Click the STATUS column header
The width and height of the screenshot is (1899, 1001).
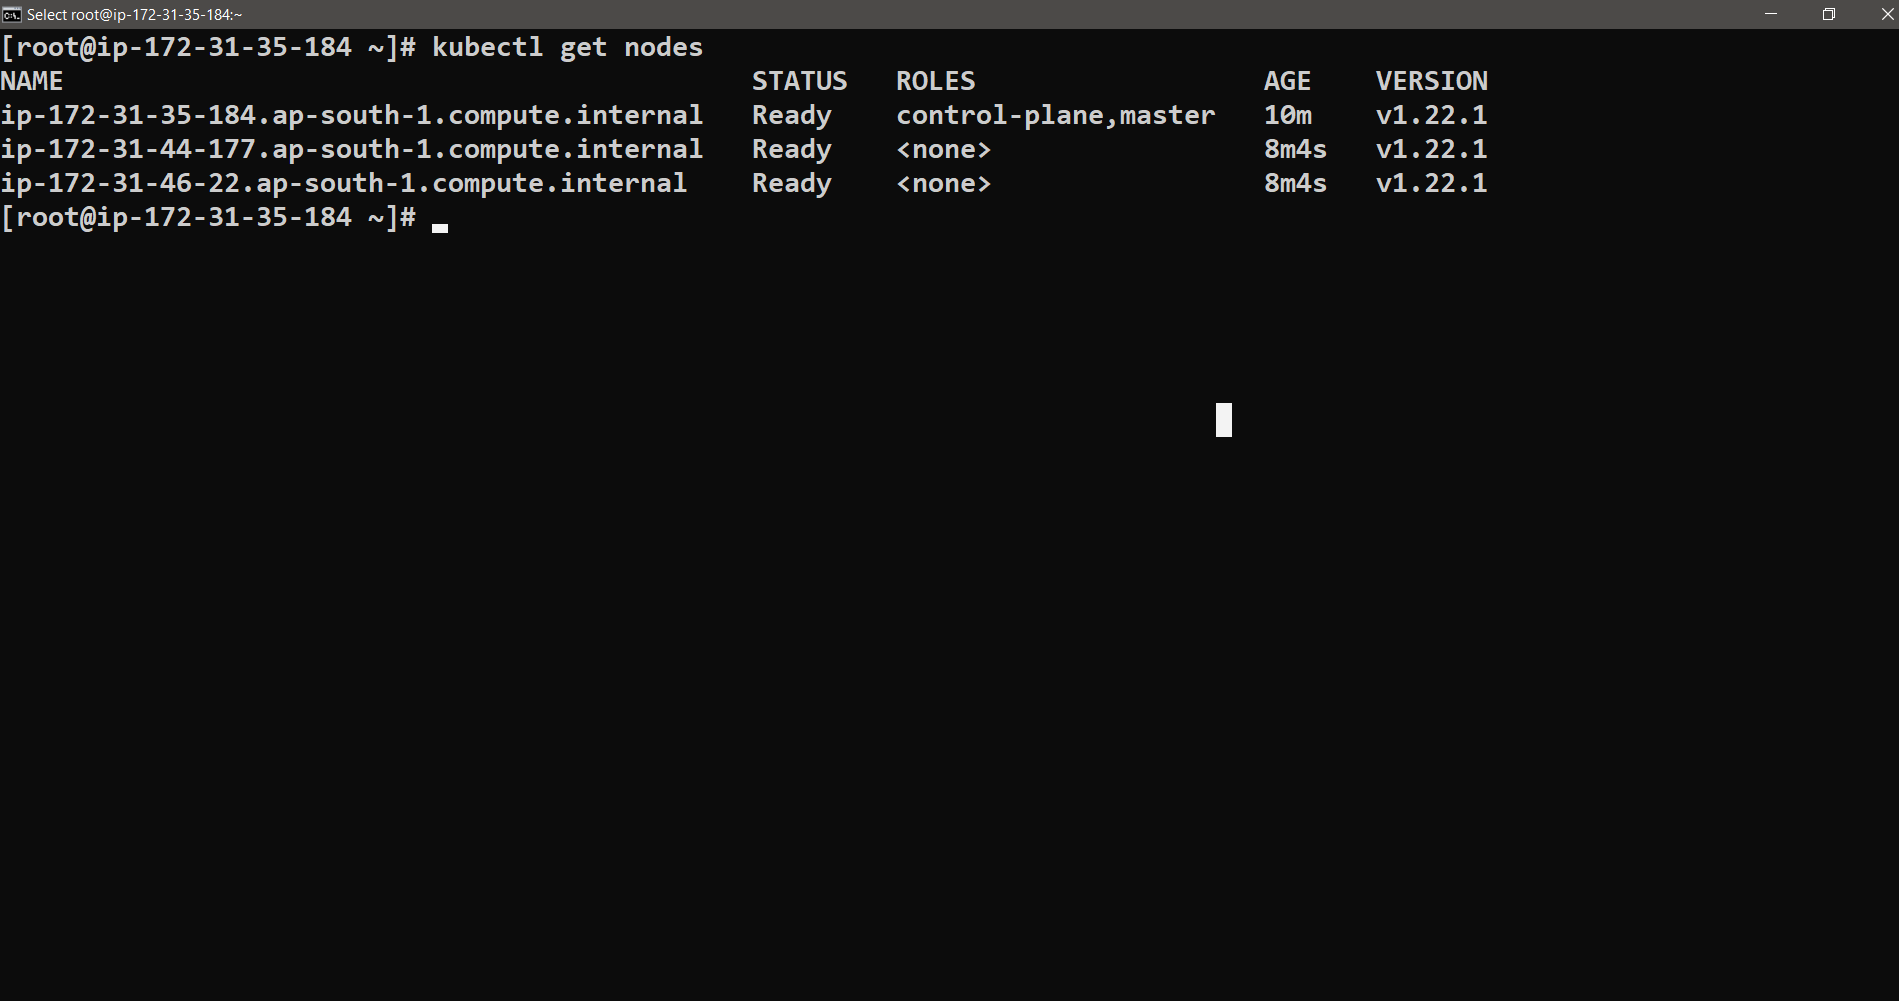(800, 81)
